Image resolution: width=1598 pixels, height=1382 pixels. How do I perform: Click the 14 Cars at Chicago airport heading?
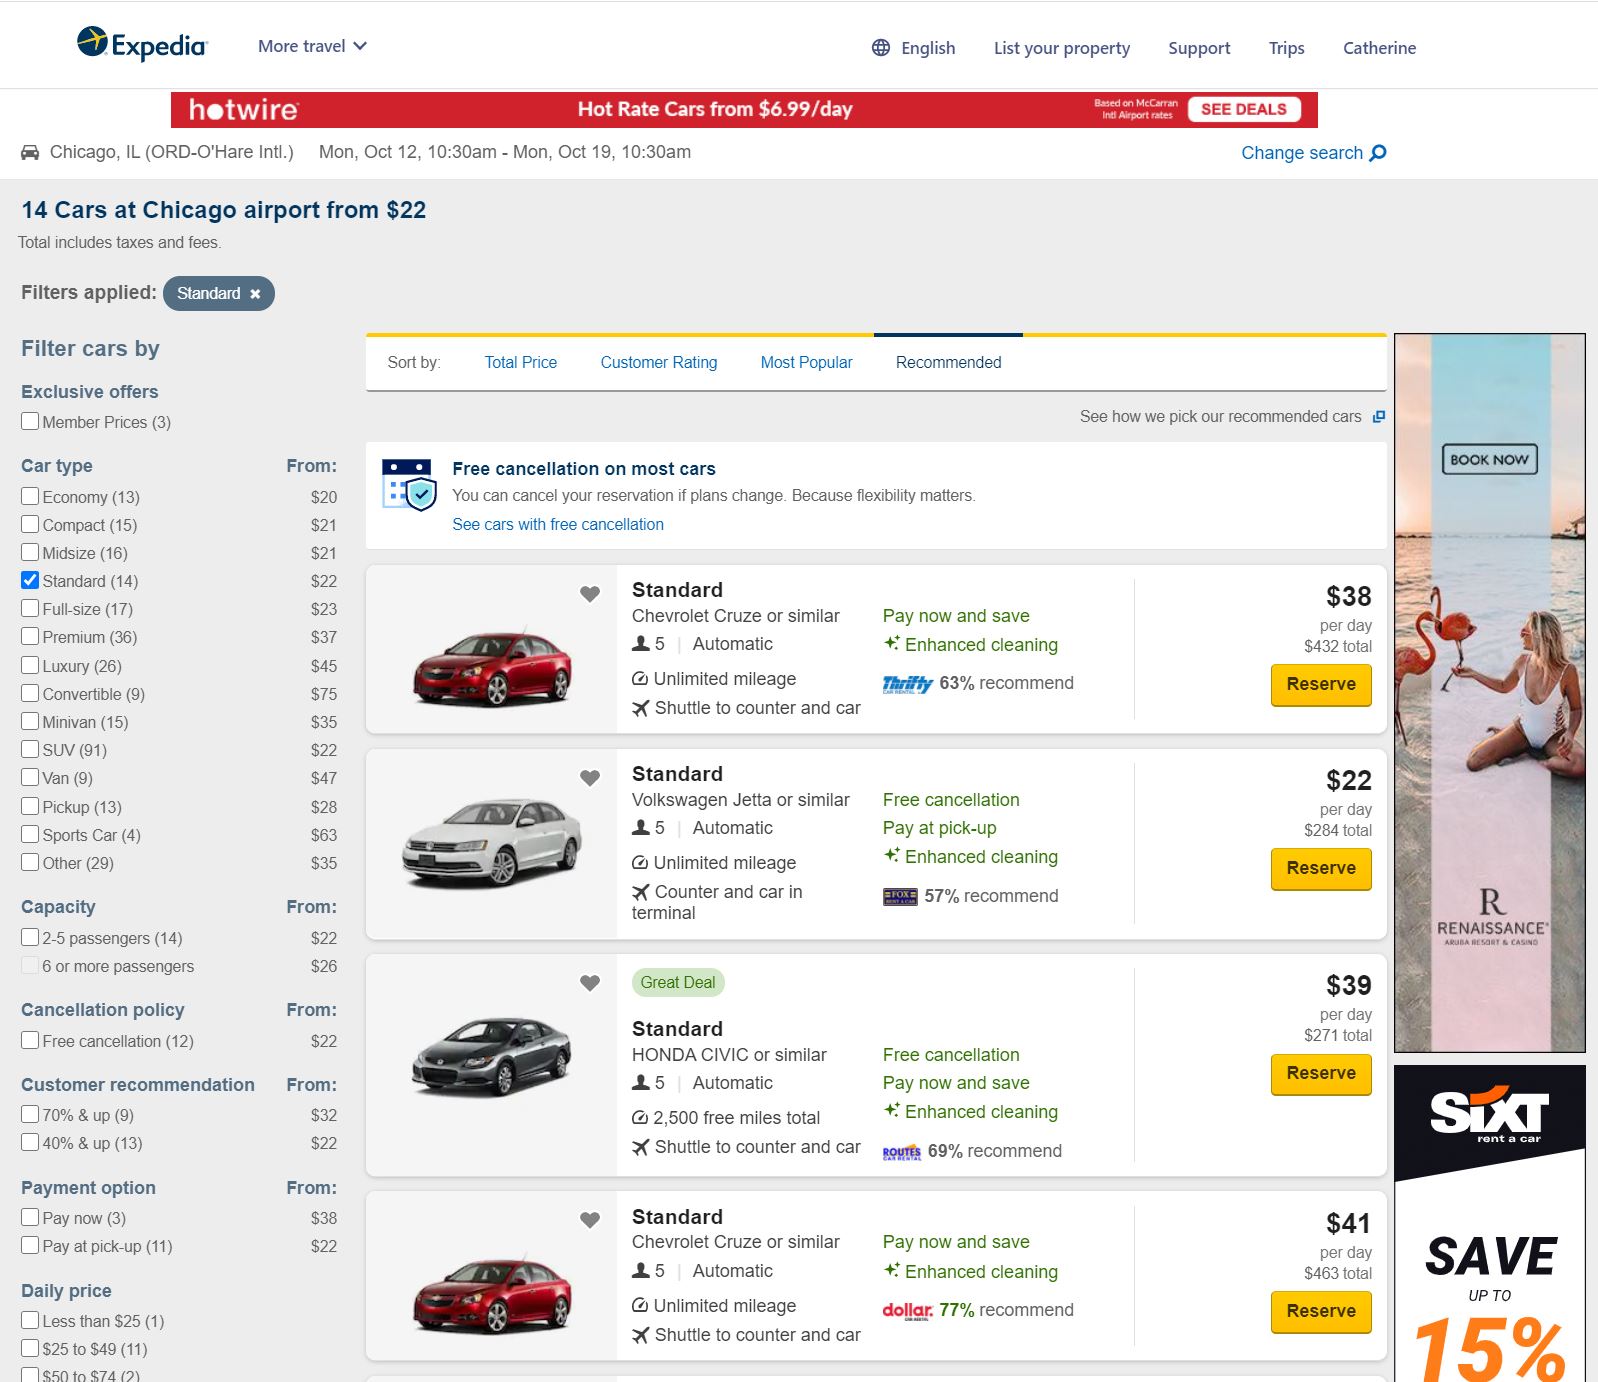click(224, 210)
